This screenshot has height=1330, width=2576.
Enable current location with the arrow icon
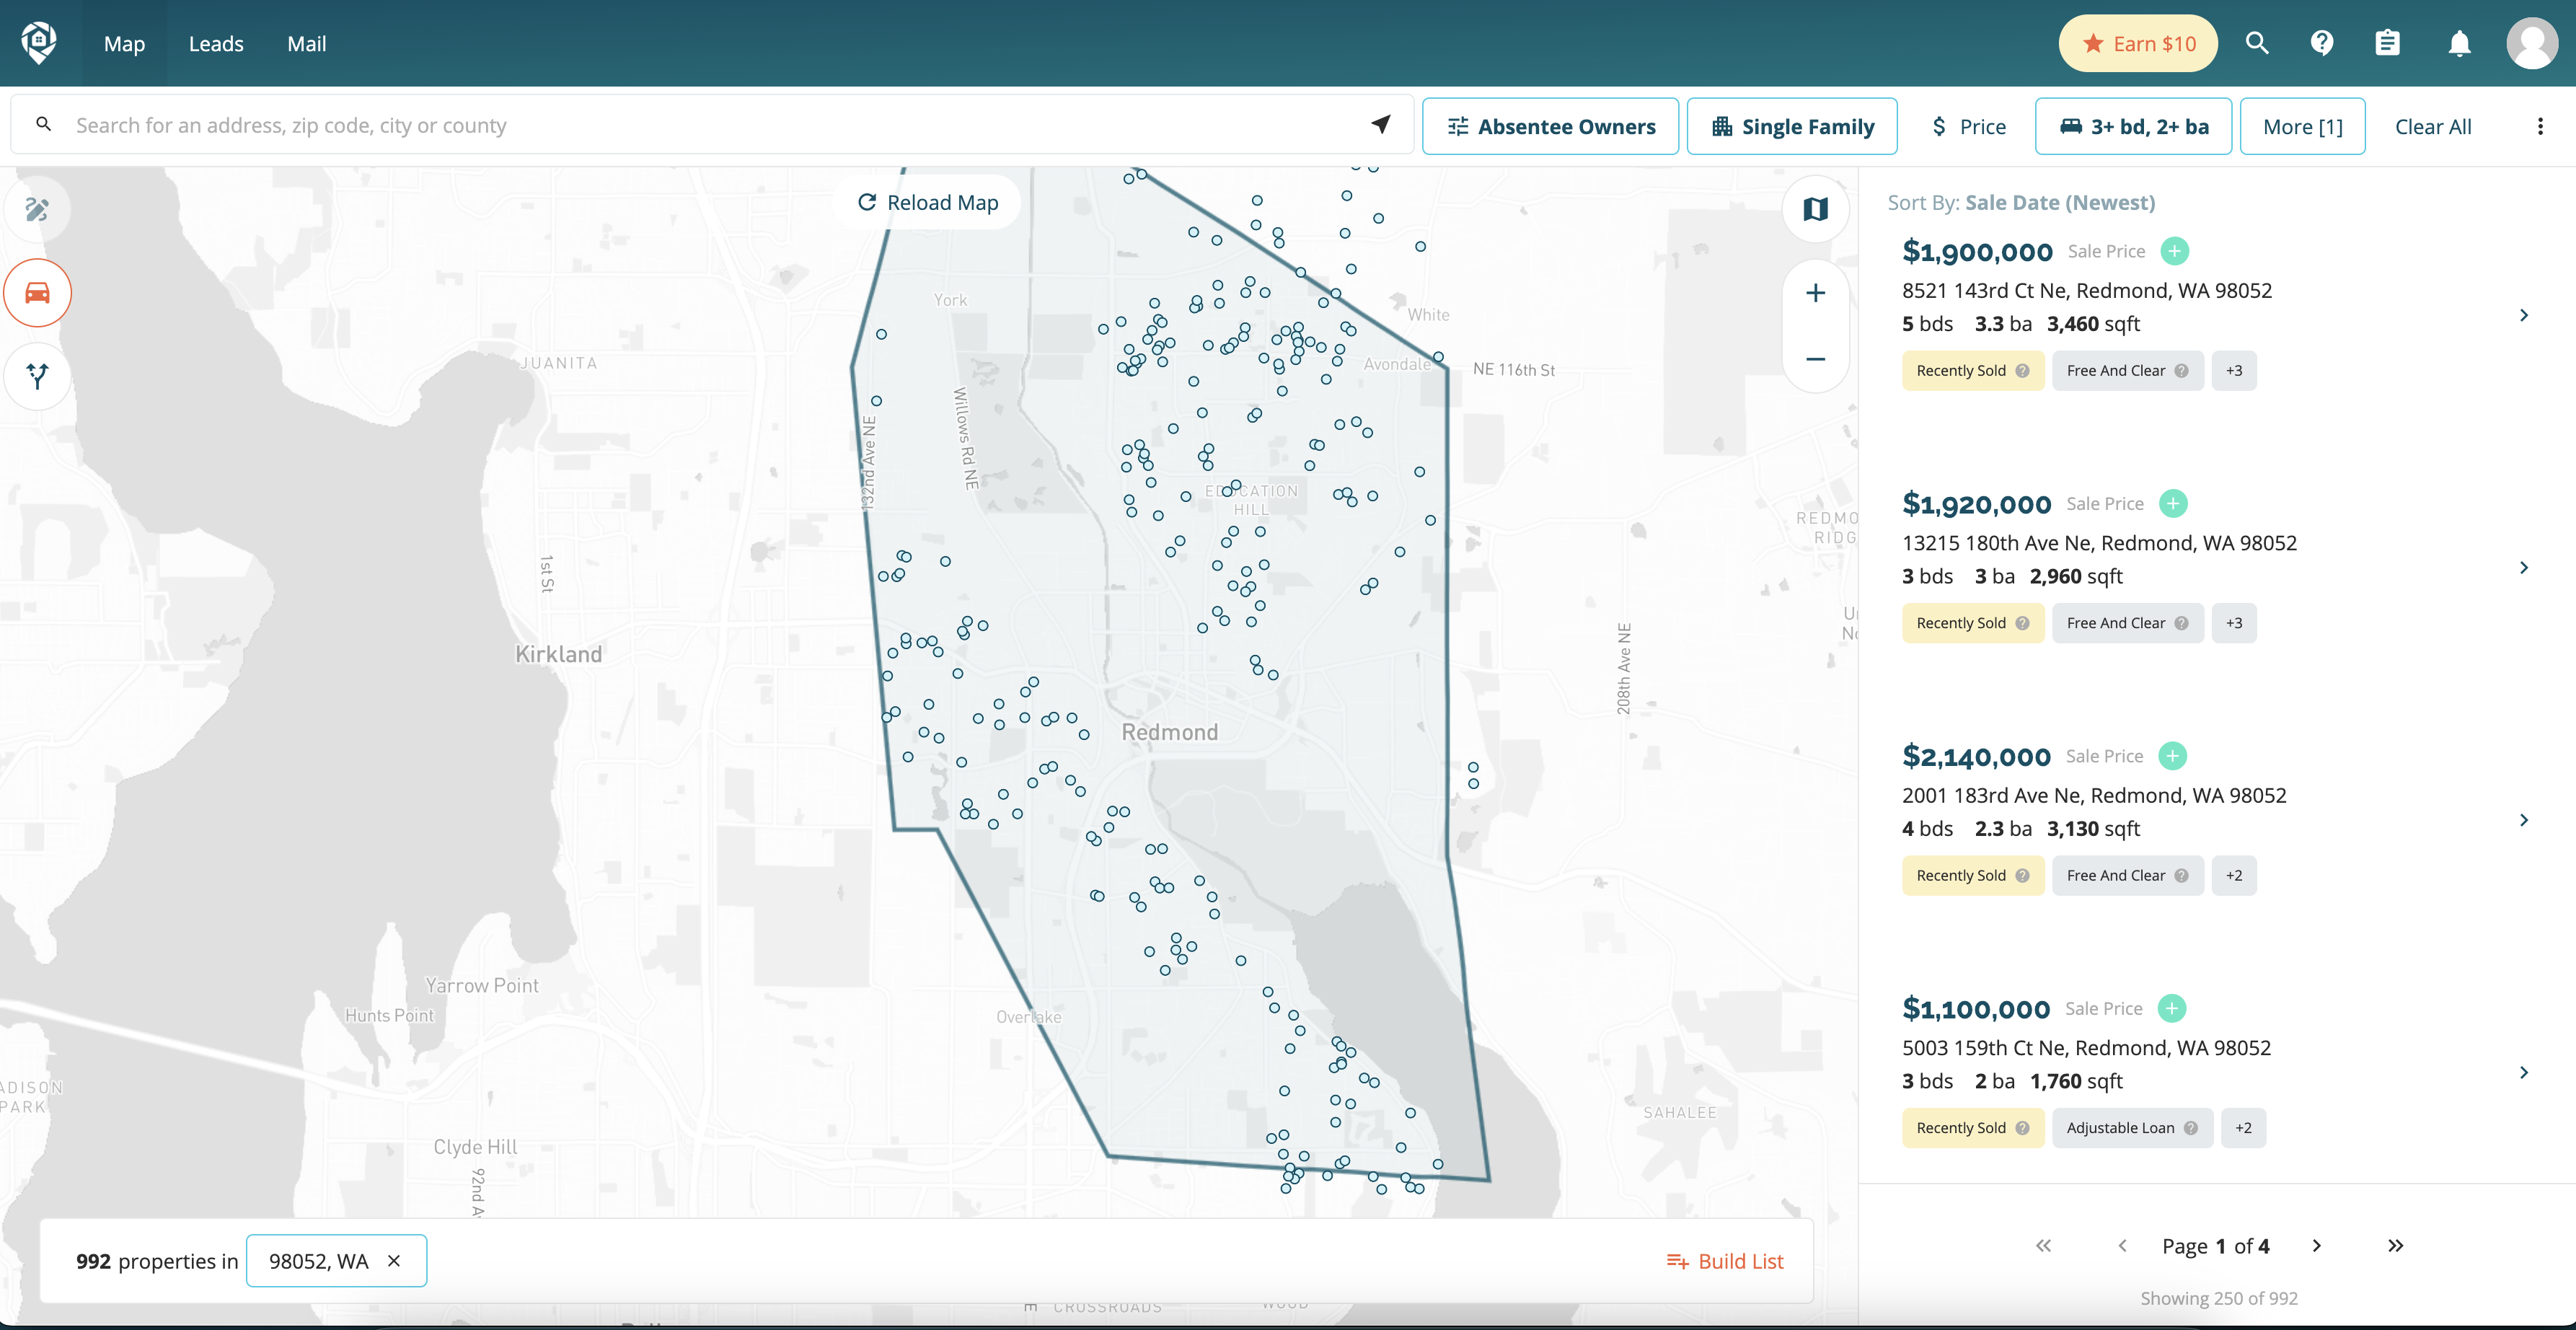click(x=1381, y=124)
